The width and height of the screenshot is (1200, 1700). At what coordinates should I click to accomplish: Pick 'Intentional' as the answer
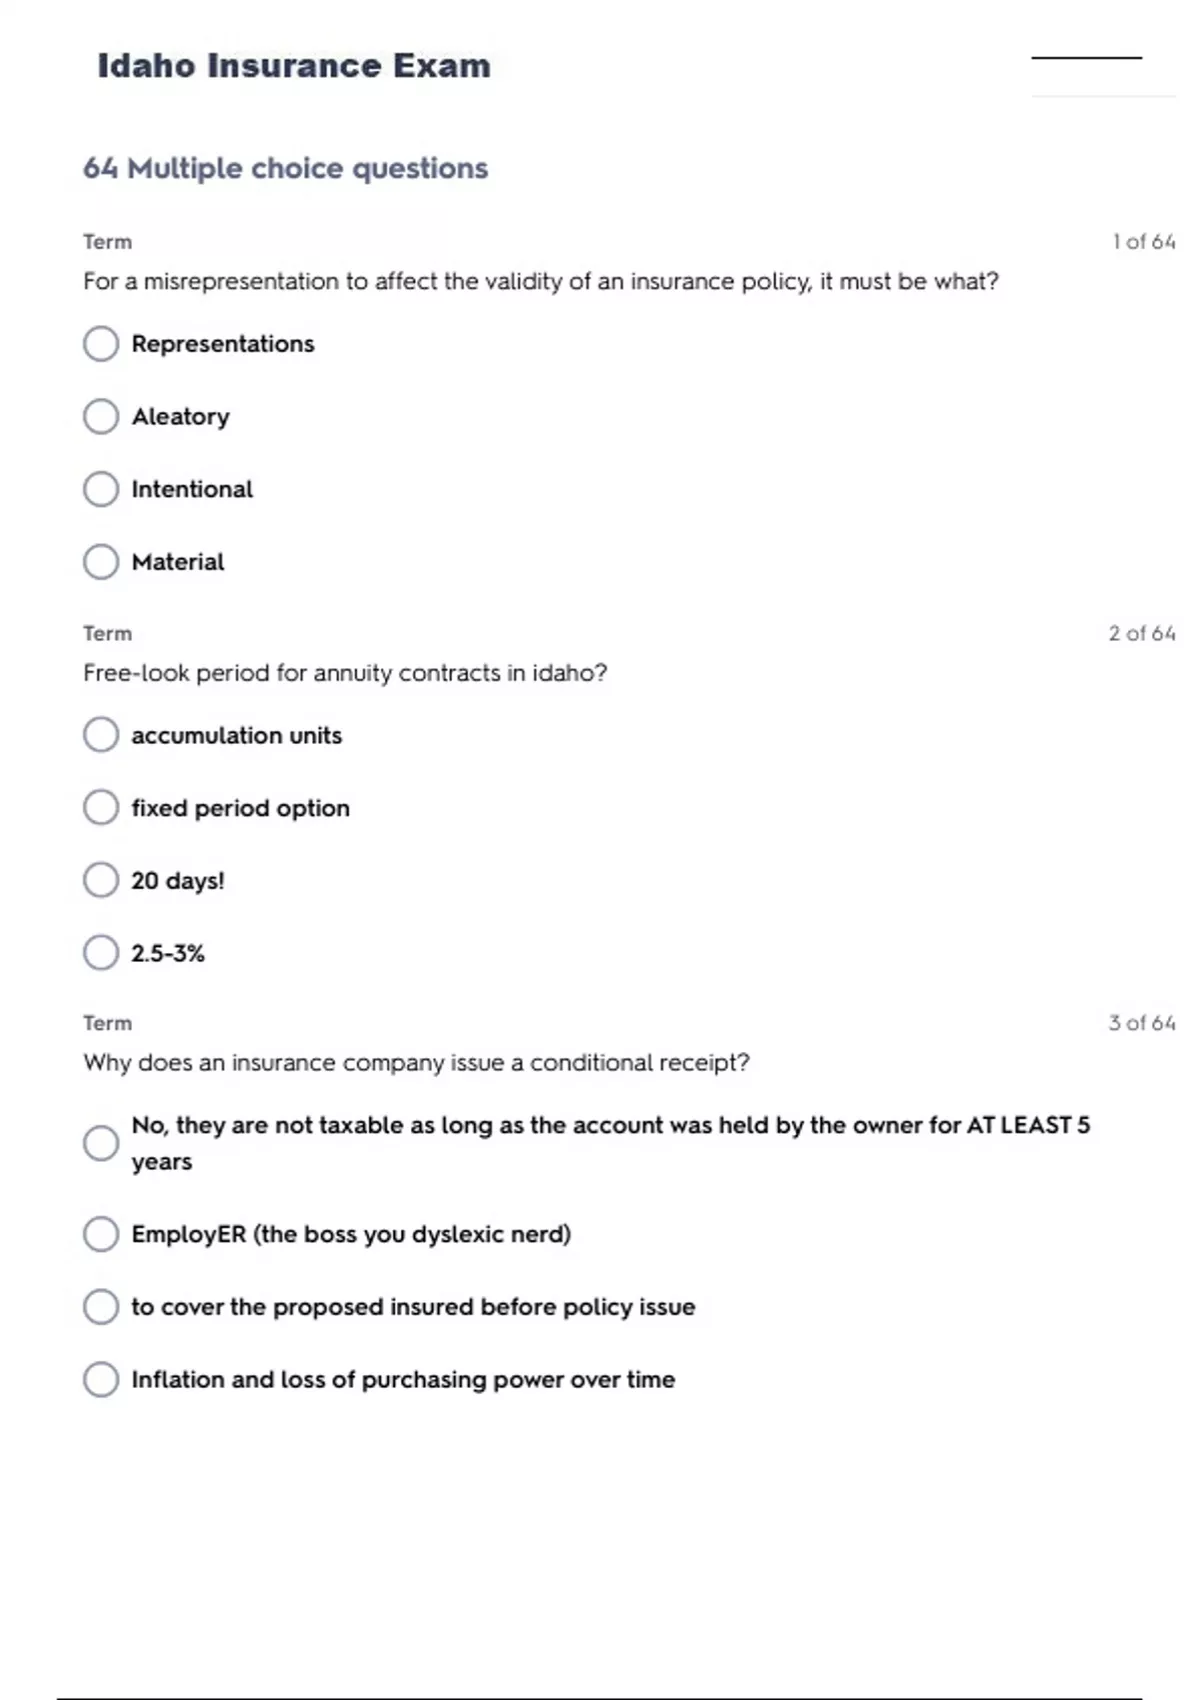pos(101,489)
